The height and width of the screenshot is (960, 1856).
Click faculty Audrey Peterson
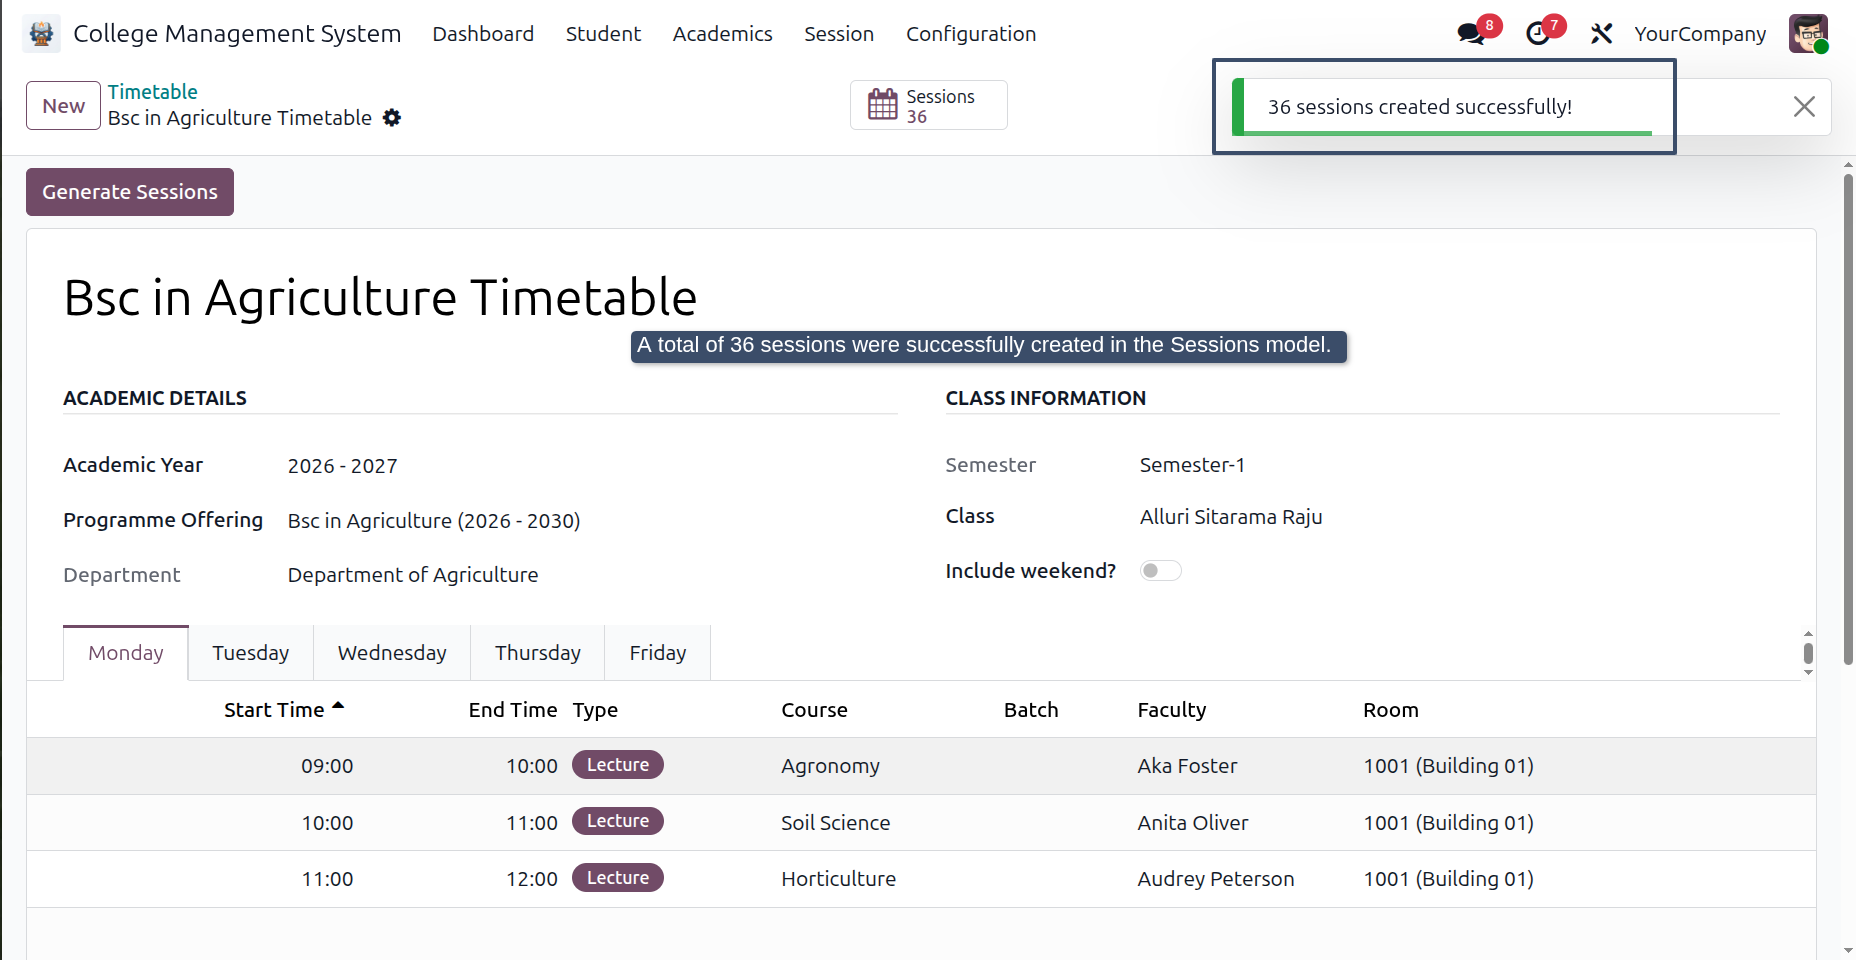point(1216,879)
